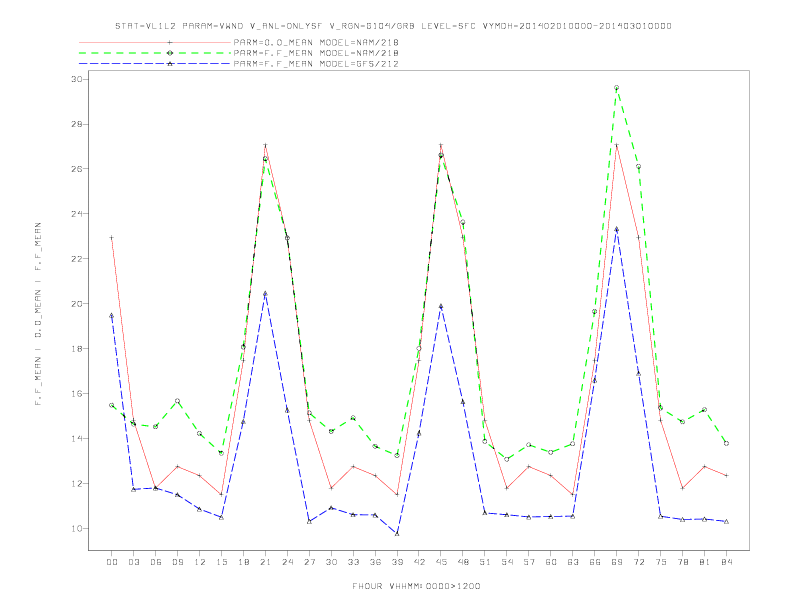Click the blue series peak triangle at hour 69
Screen dimensions: 792x612
(617, 229)
